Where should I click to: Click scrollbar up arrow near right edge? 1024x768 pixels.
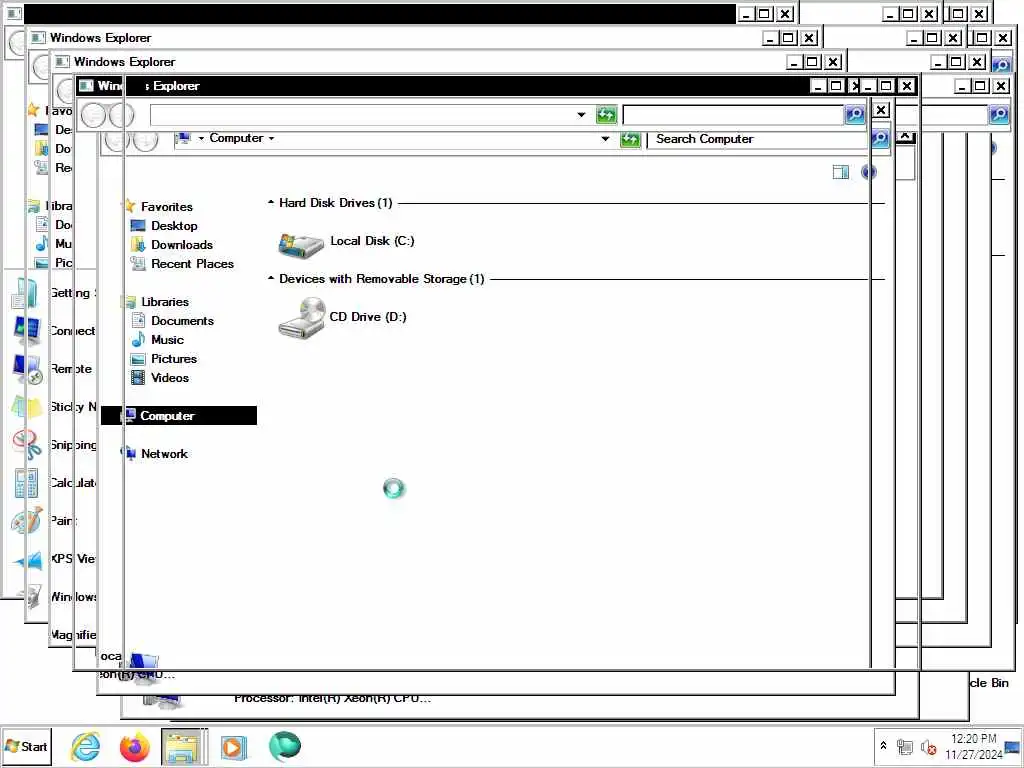pyautogui.click(x=904, y=136)
